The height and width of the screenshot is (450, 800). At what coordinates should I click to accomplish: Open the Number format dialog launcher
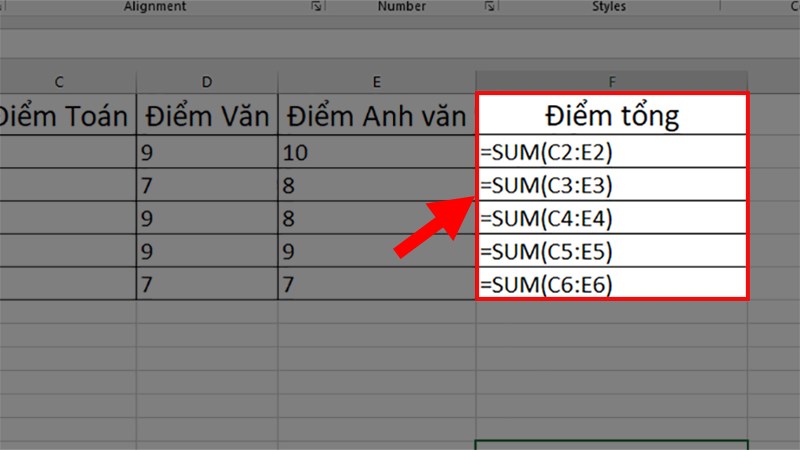[x=489, y=6]
